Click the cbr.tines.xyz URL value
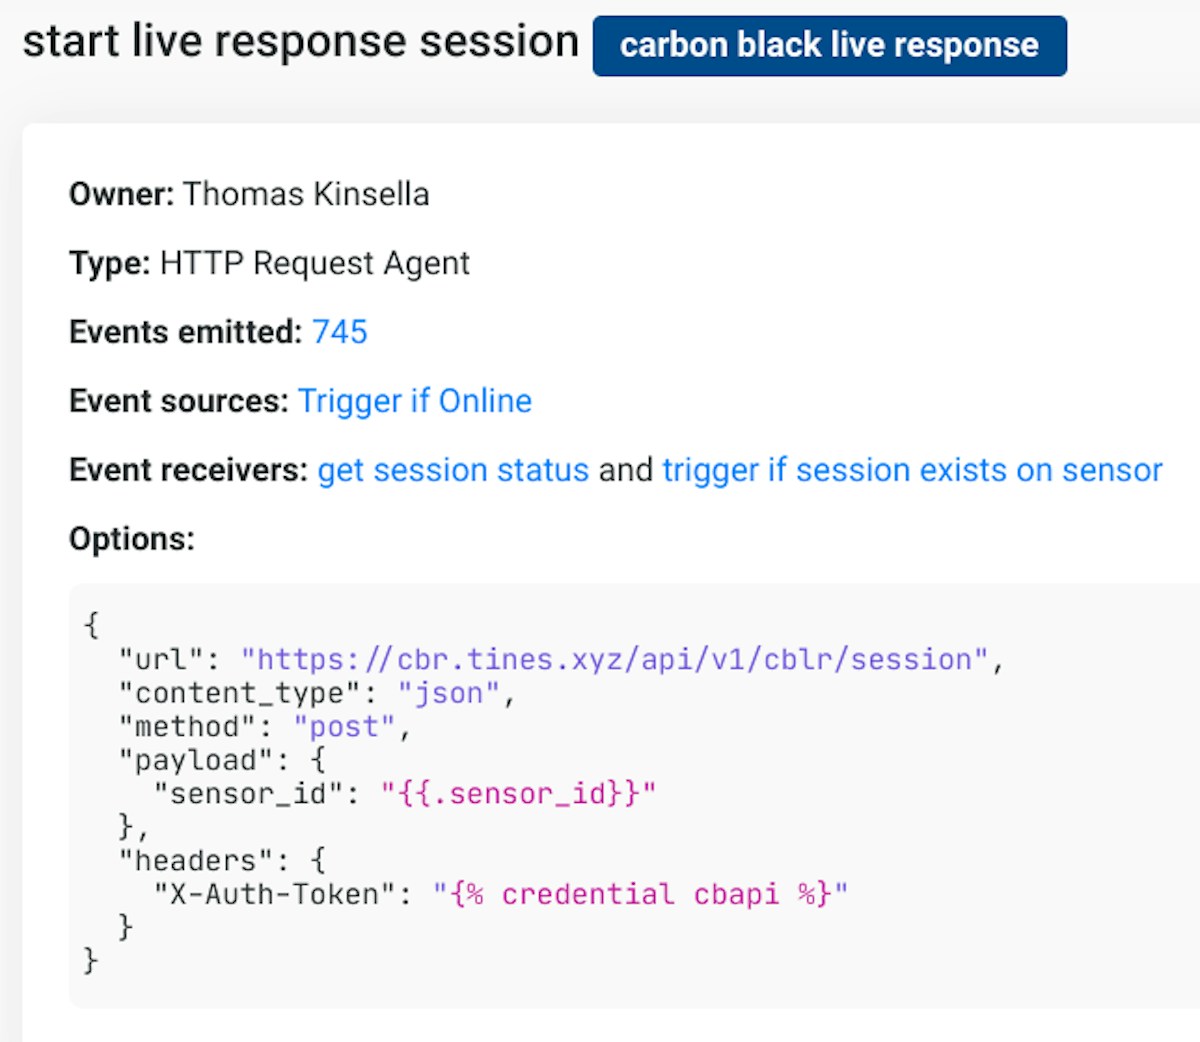The height and width of the screenshot is (1042, 1200). coord(614,660)
